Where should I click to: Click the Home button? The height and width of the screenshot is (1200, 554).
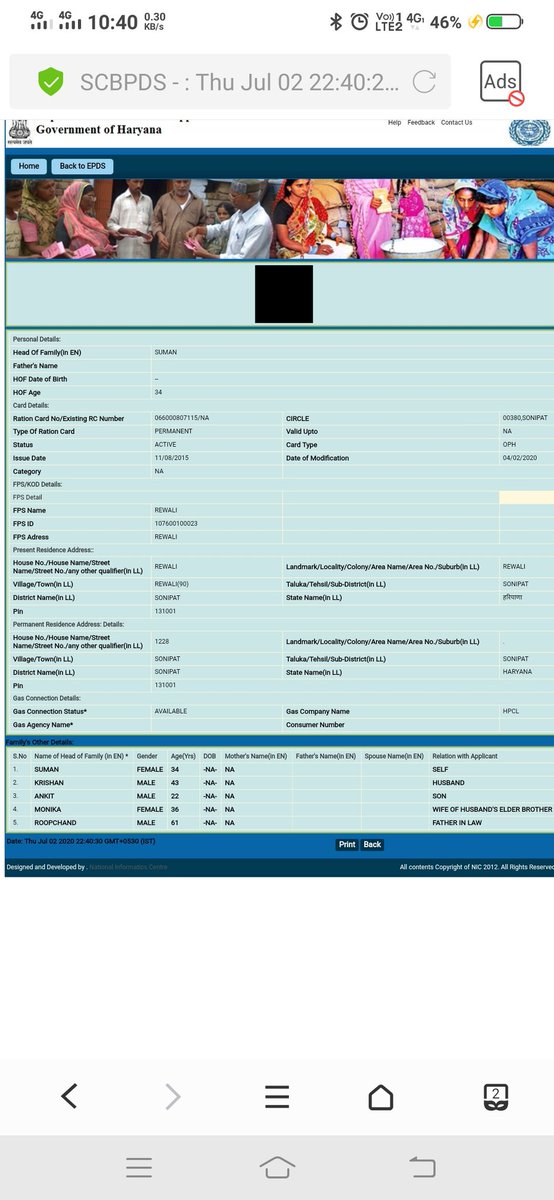tap(29, 166)
